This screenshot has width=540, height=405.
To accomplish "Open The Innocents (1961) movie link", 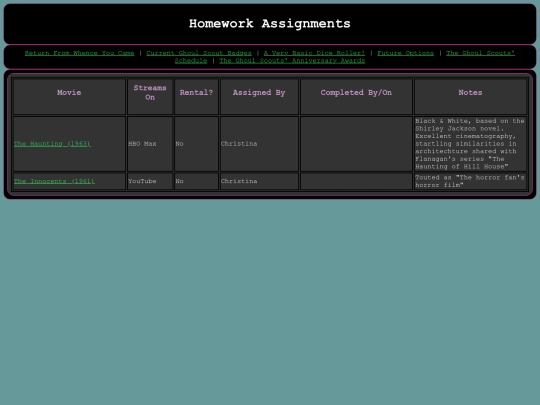I will [x=54, y=181].
